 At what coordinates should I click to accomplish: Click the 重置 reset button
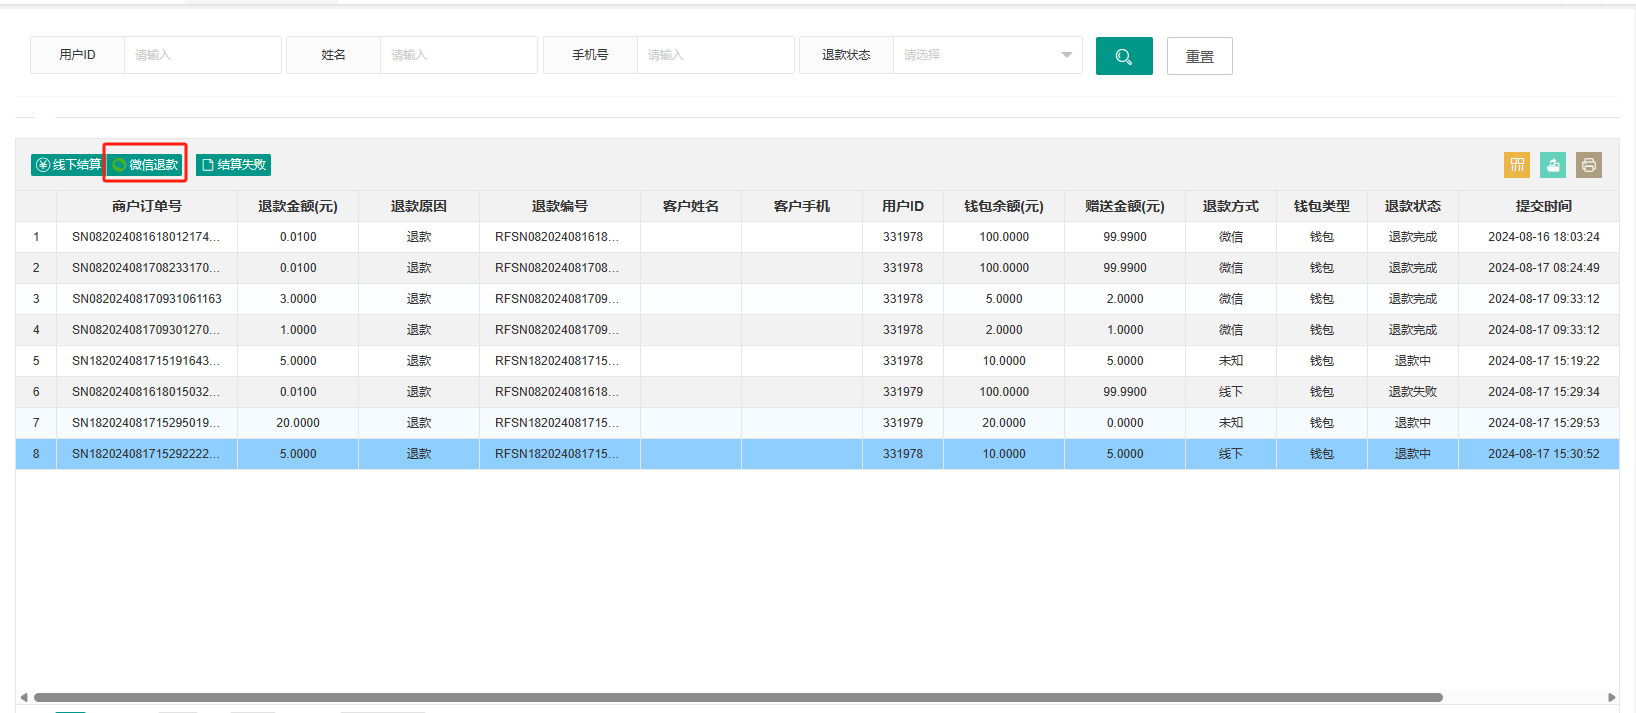point(1200,56)
